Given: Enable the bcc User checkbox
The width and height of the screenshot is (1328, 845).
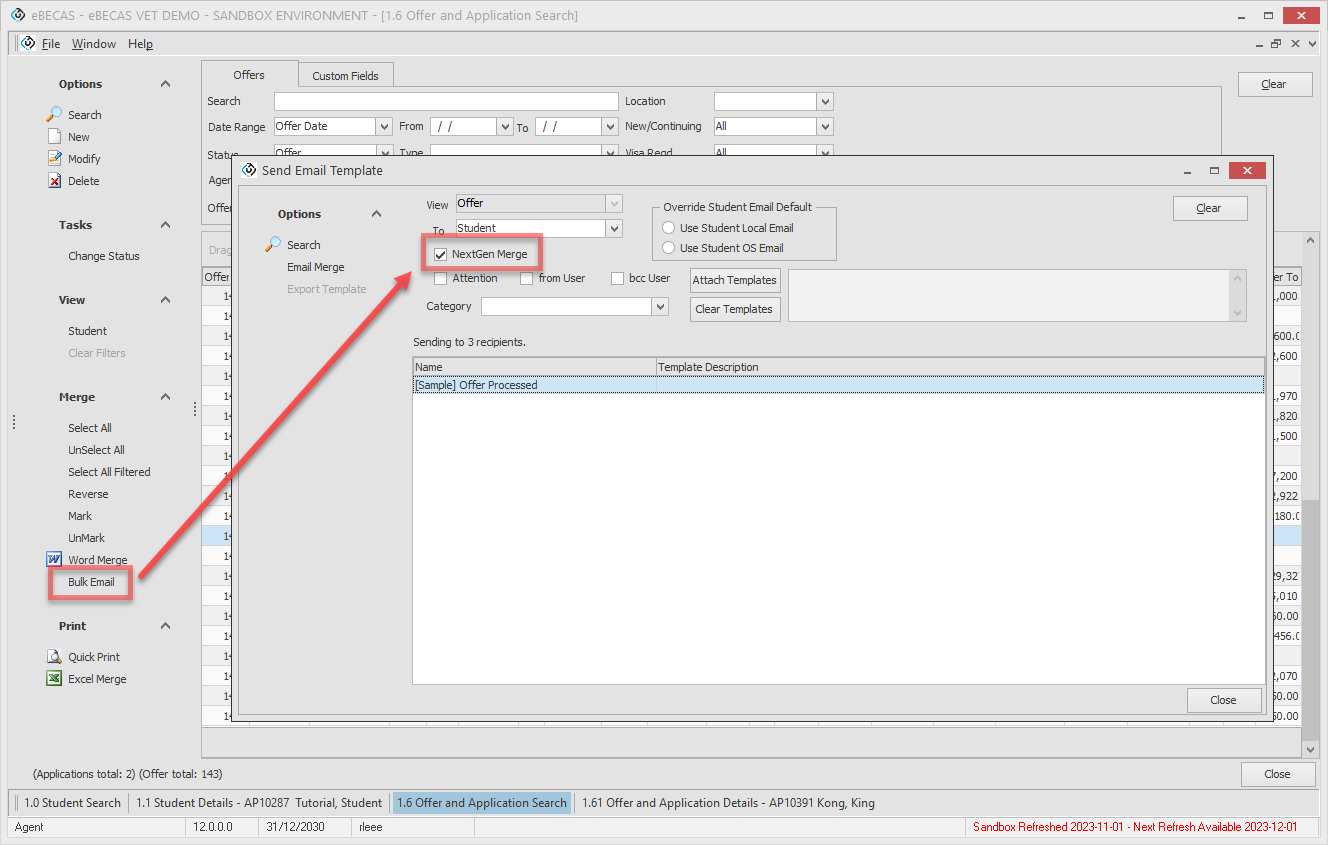Looking at the screenshot, I should 618,279.
